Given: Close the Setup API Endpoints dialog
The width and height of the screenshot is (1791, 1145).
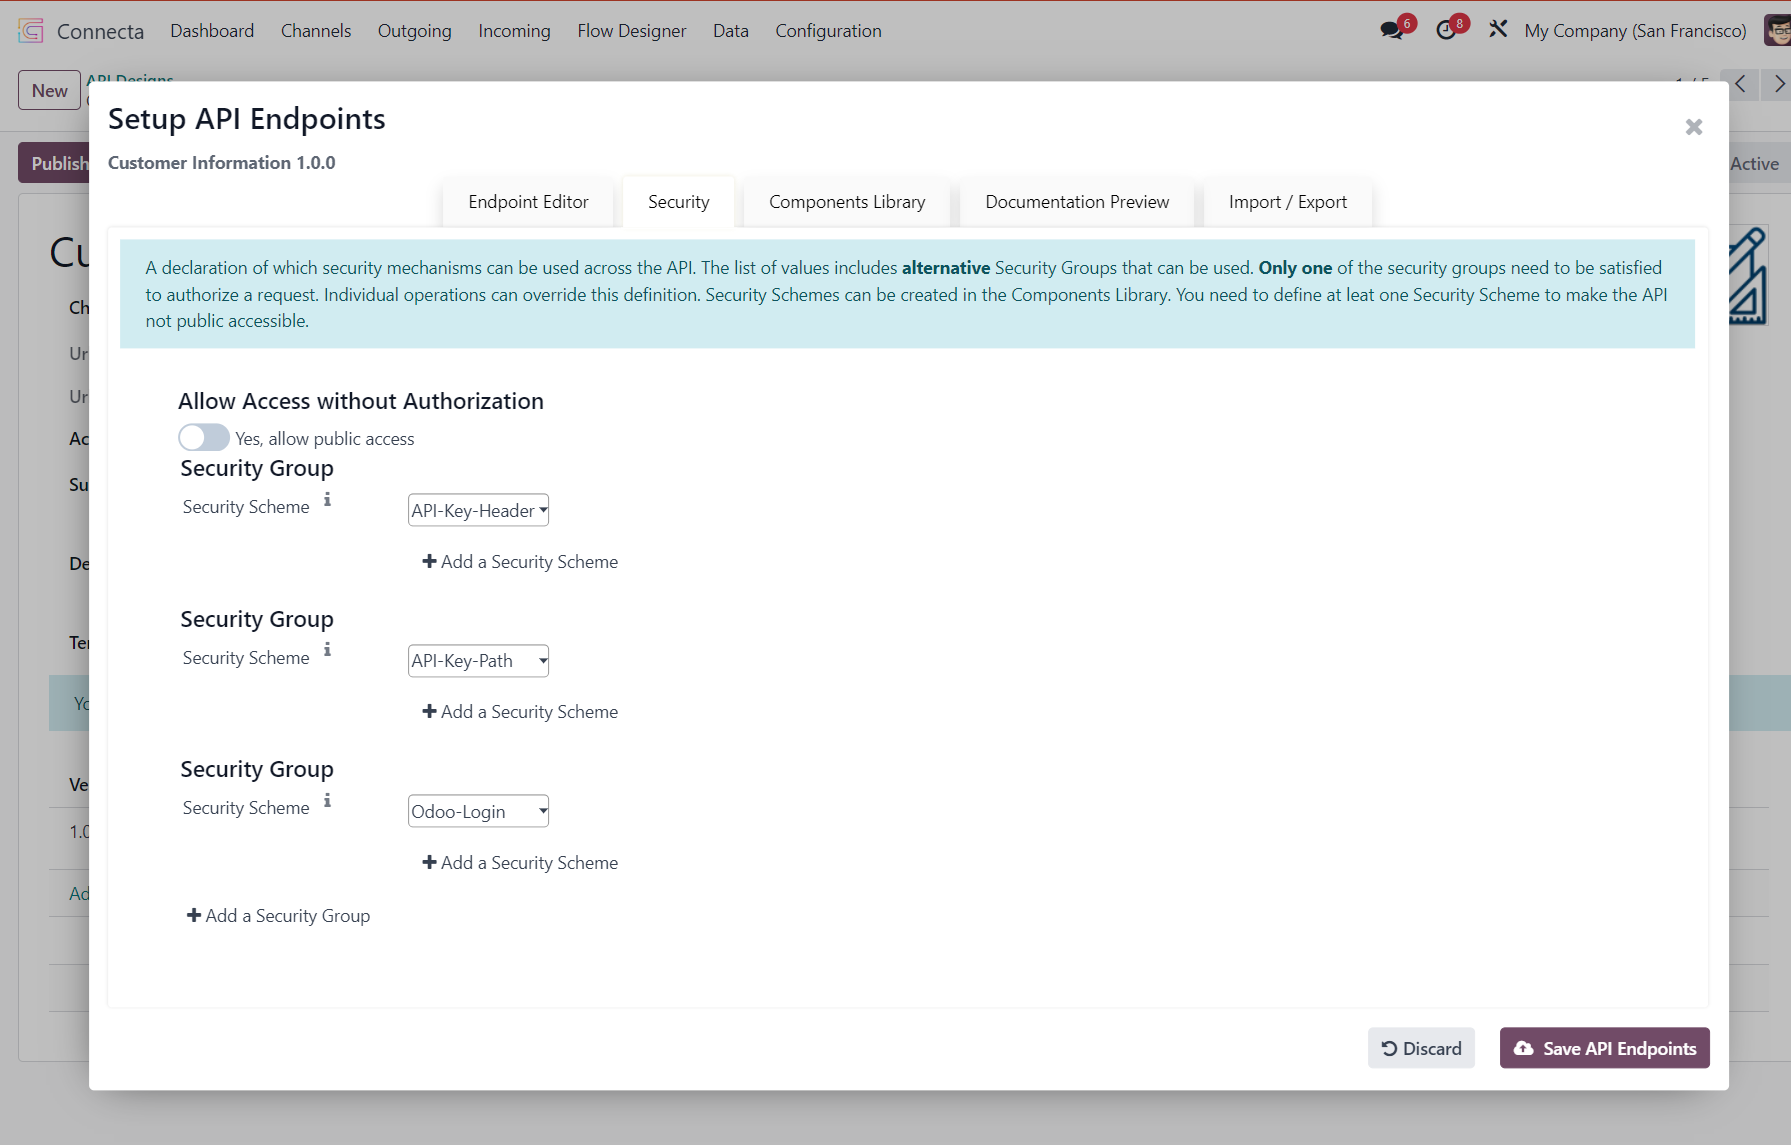Looking at the screenshot, I should coord(1693,127).
